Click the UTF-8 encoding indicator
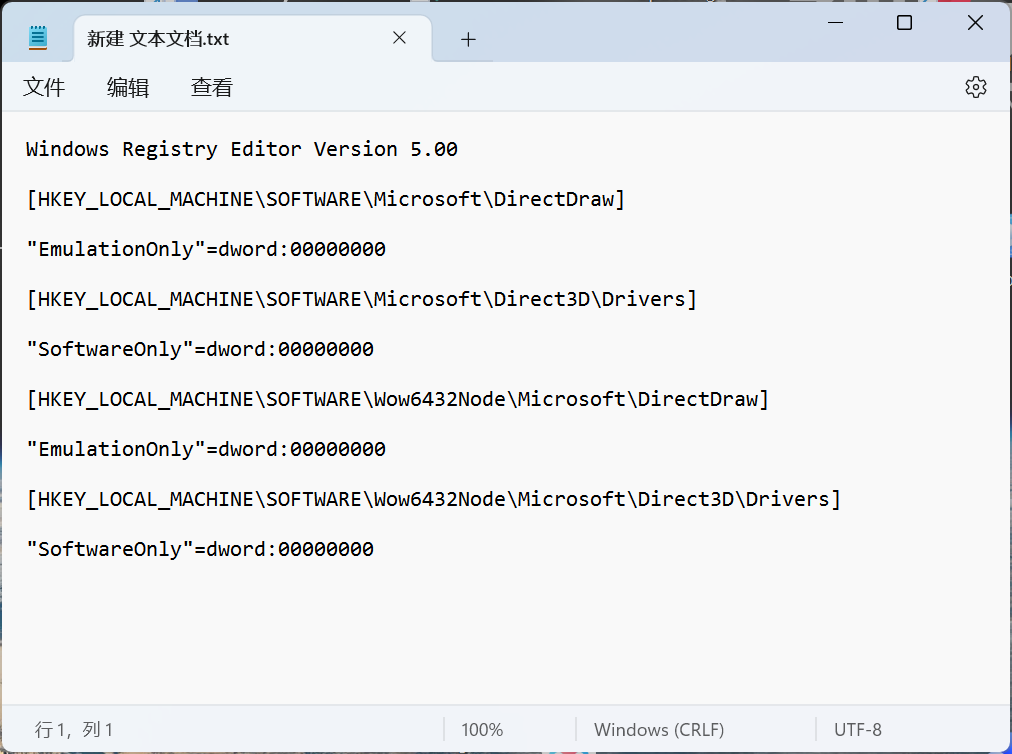 (x=858, y=729)
